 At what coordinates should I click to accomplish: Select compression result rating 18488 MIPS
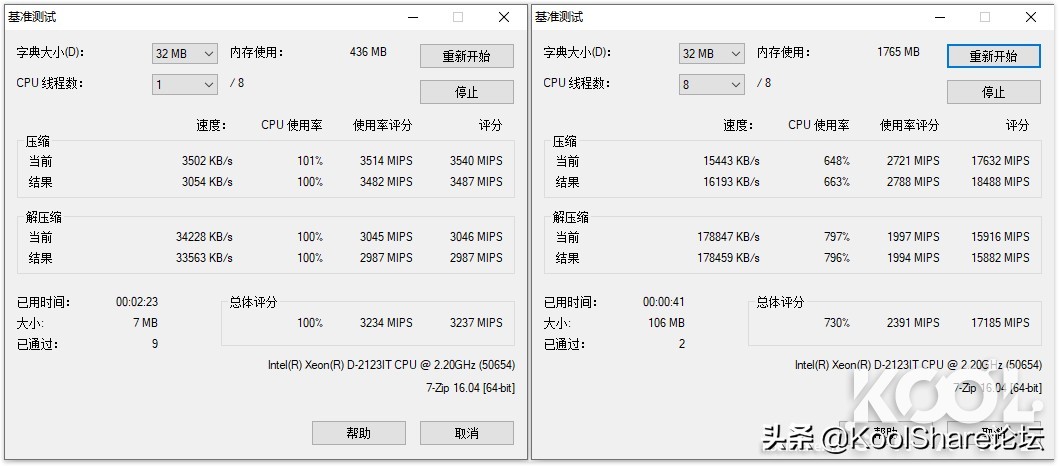1000,182
